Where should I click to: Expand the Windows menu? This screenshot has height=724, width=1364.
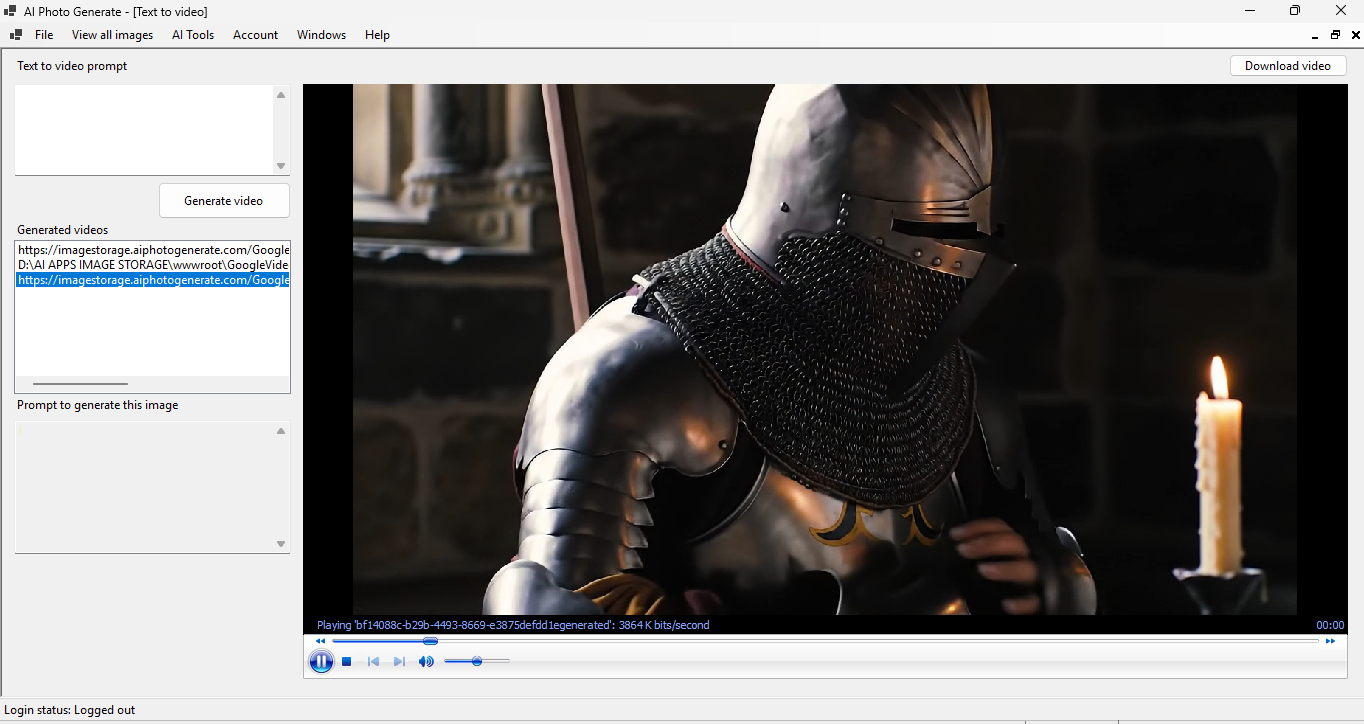click(321, 35)
